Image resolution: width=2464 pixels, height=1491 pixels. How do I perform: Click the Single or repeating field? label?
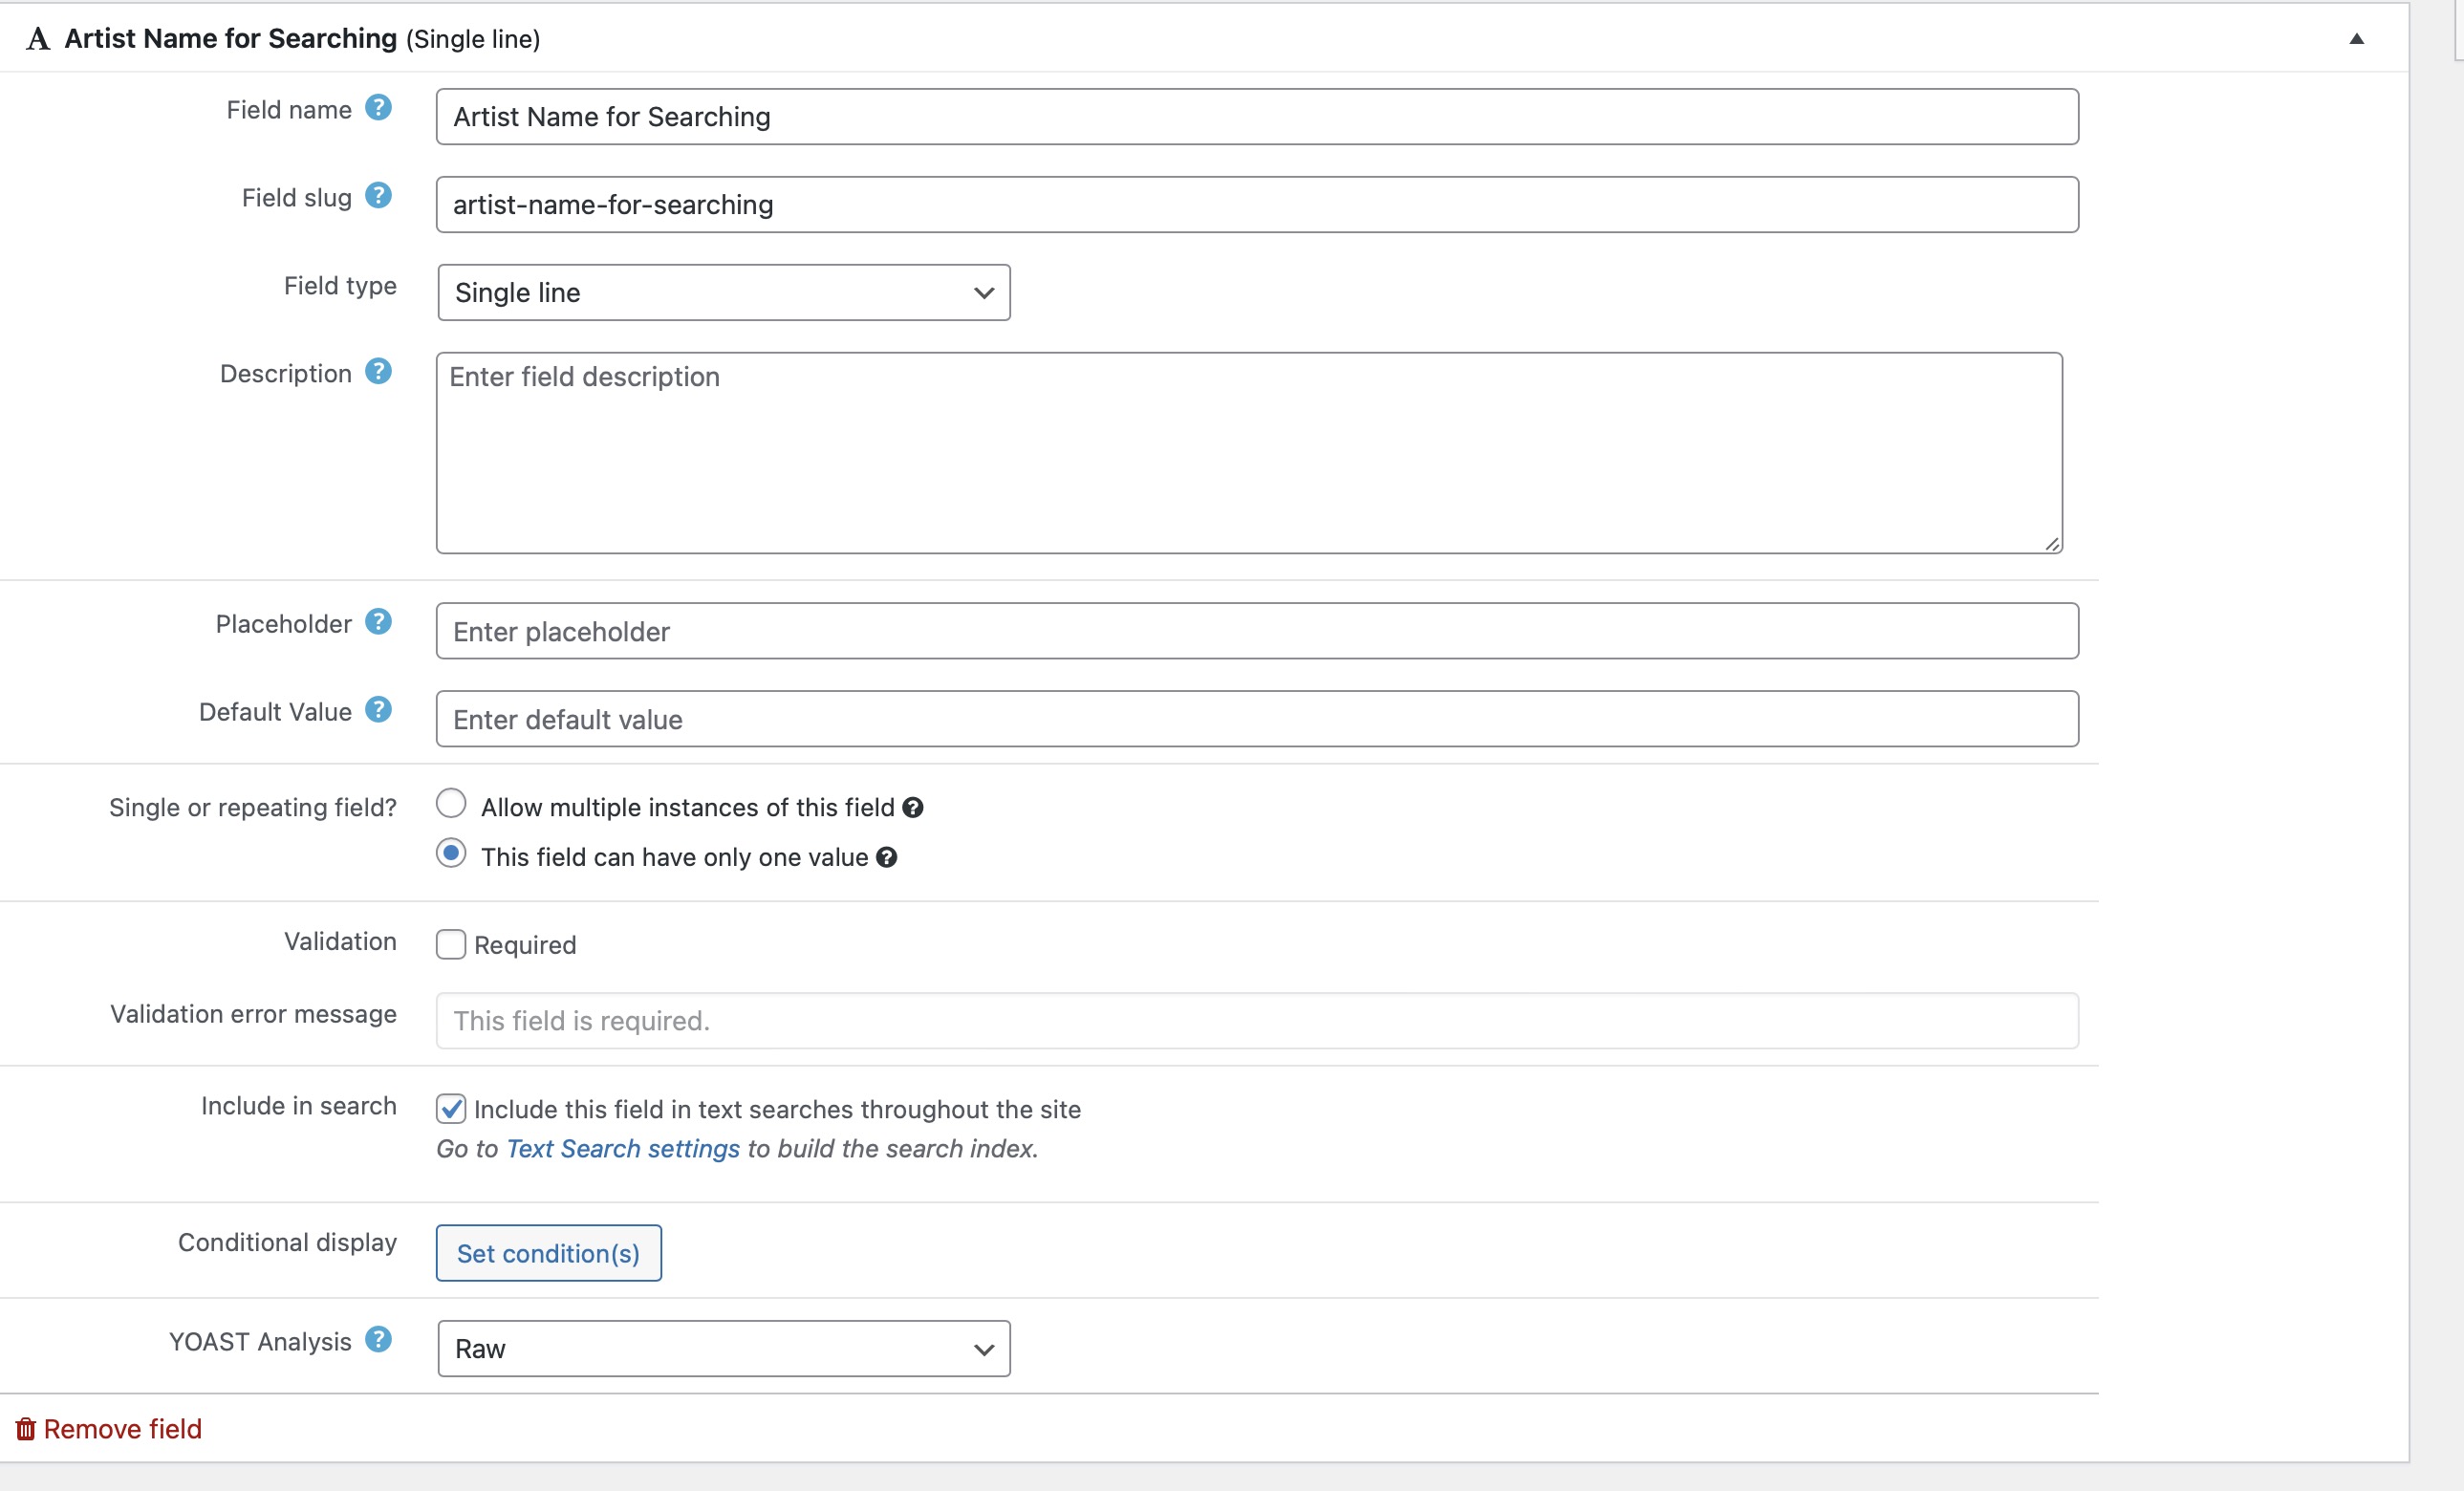(253, 808)
